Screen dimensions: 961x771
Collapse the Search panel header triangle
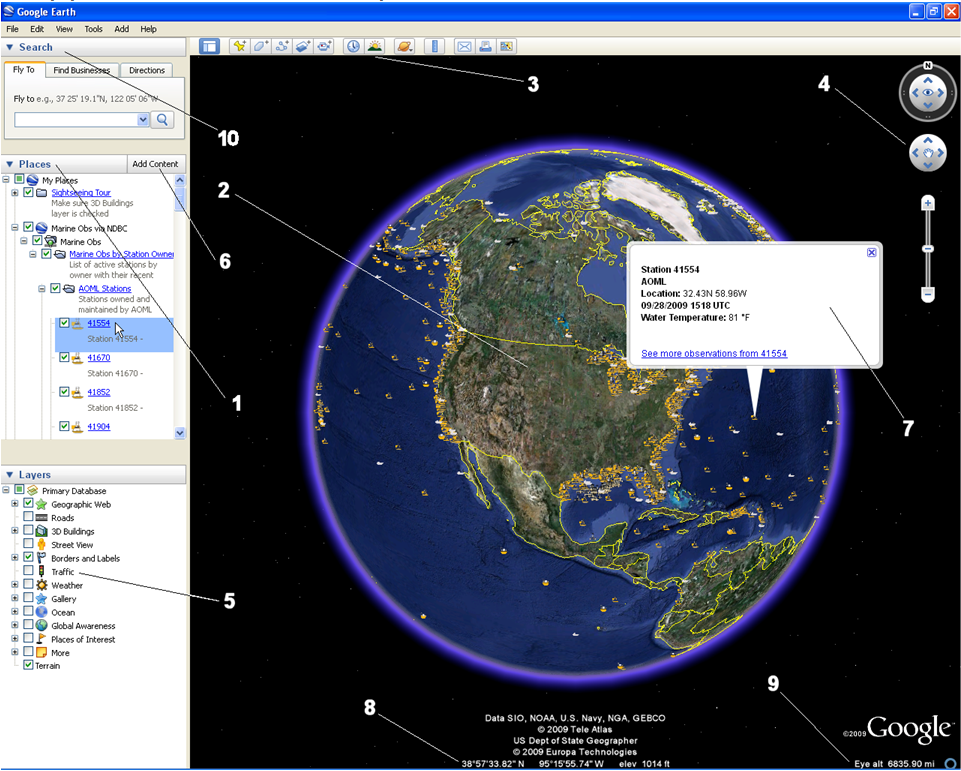(x=10, y=47)
